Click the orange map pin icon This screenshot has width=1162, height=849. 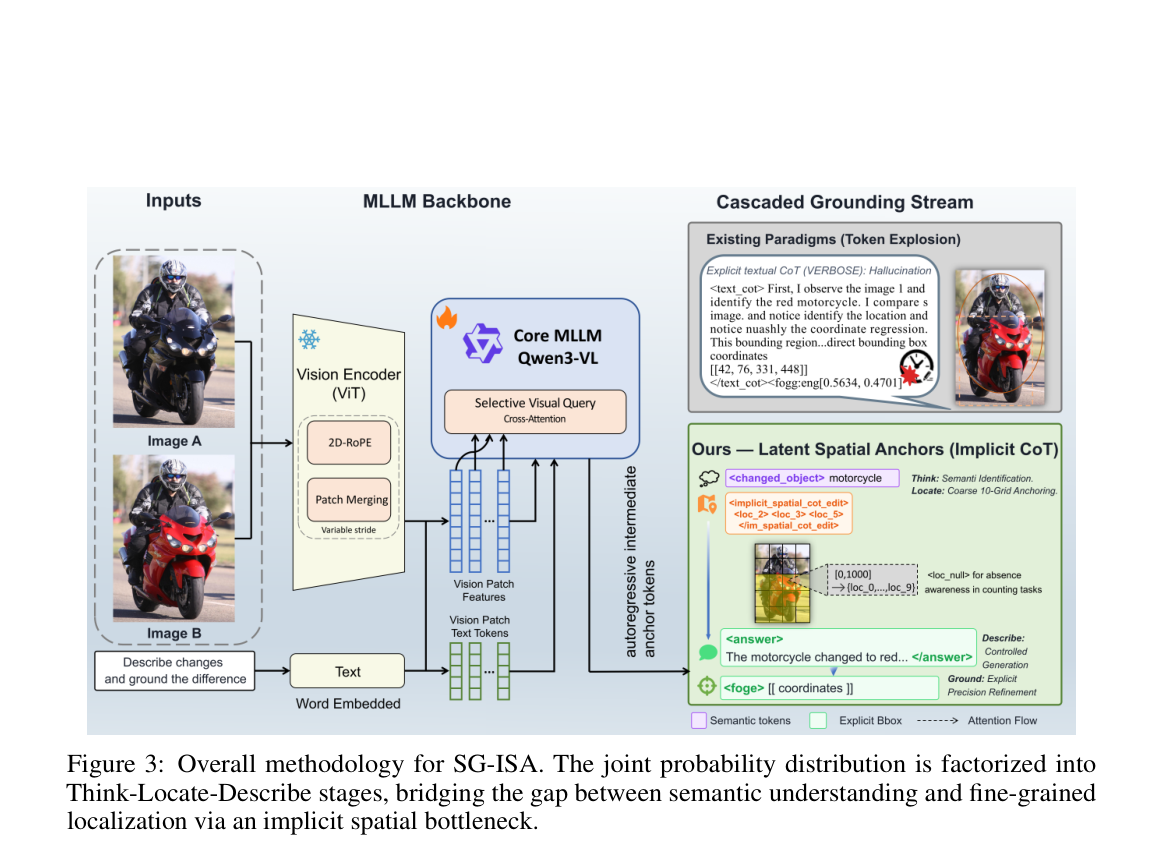coord(707,505)
